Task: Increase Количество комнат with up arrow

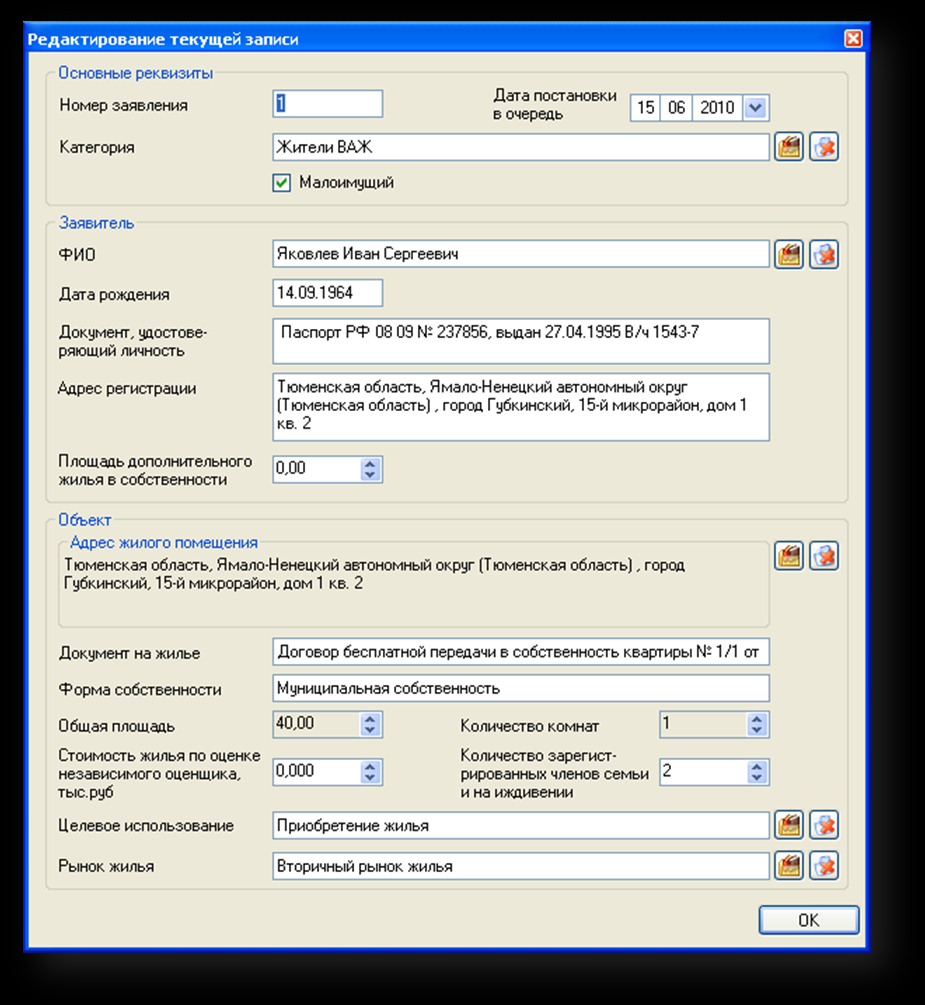Action: coord(756,718)
